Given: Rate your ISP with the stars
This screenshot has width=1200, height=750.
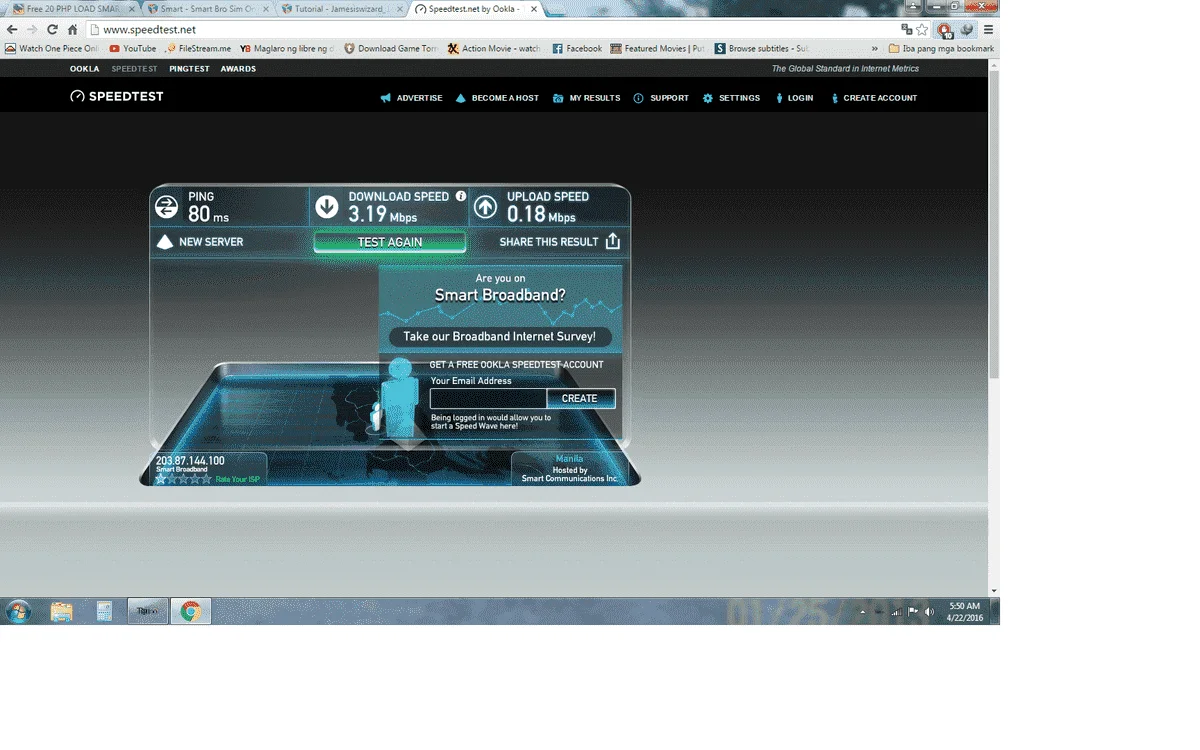Looking at the screenshot, I should [183, 479].
